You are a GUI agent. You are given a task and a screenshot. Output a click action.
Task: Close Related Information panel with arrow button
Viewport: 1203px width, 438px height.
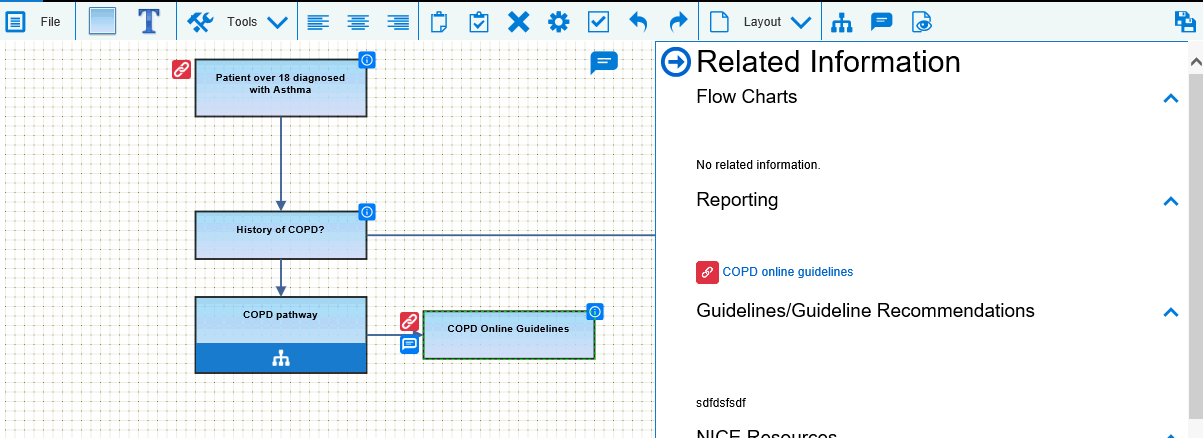click(x=677, y=62)
